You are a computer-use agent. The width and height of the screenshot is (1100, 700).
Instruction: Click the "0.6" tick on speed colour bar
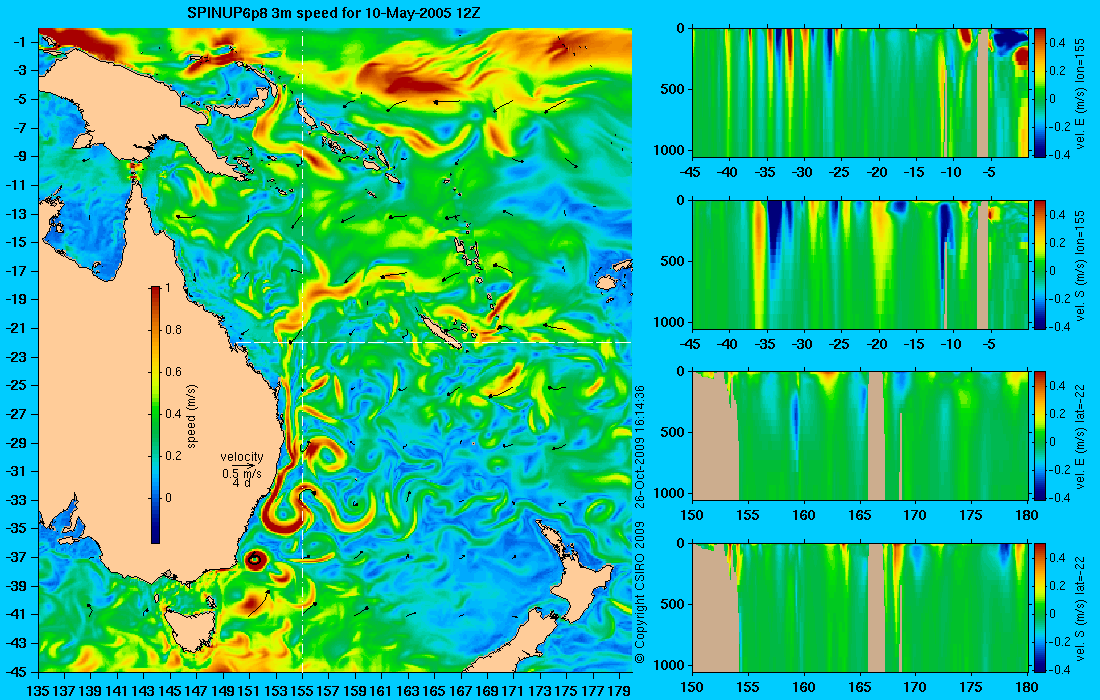point(173,372)
